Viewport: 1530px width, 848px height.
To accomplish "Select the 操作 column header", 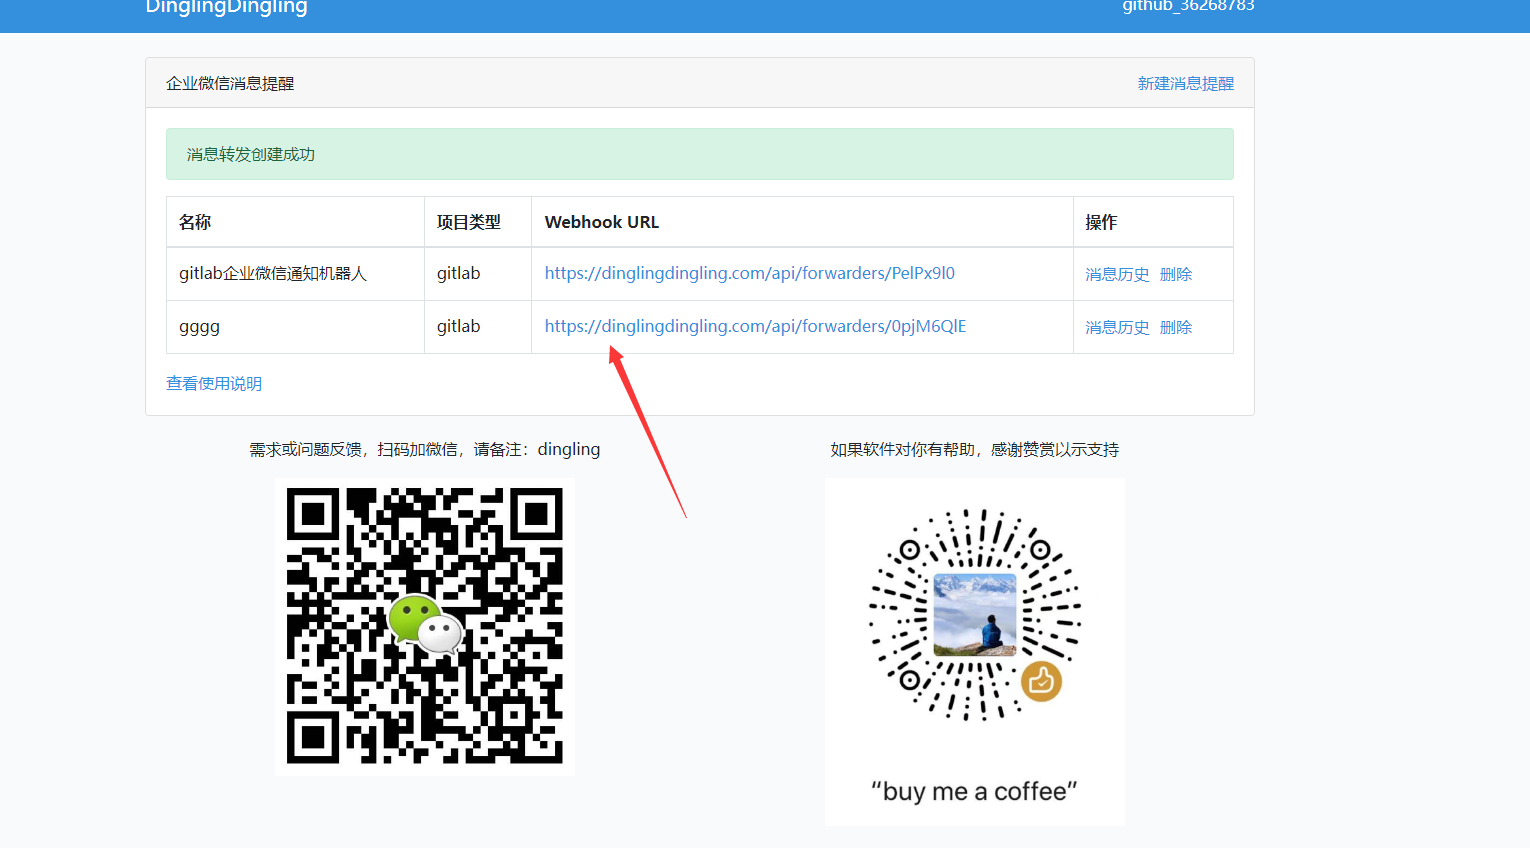I will click(x=1153, y=222).
